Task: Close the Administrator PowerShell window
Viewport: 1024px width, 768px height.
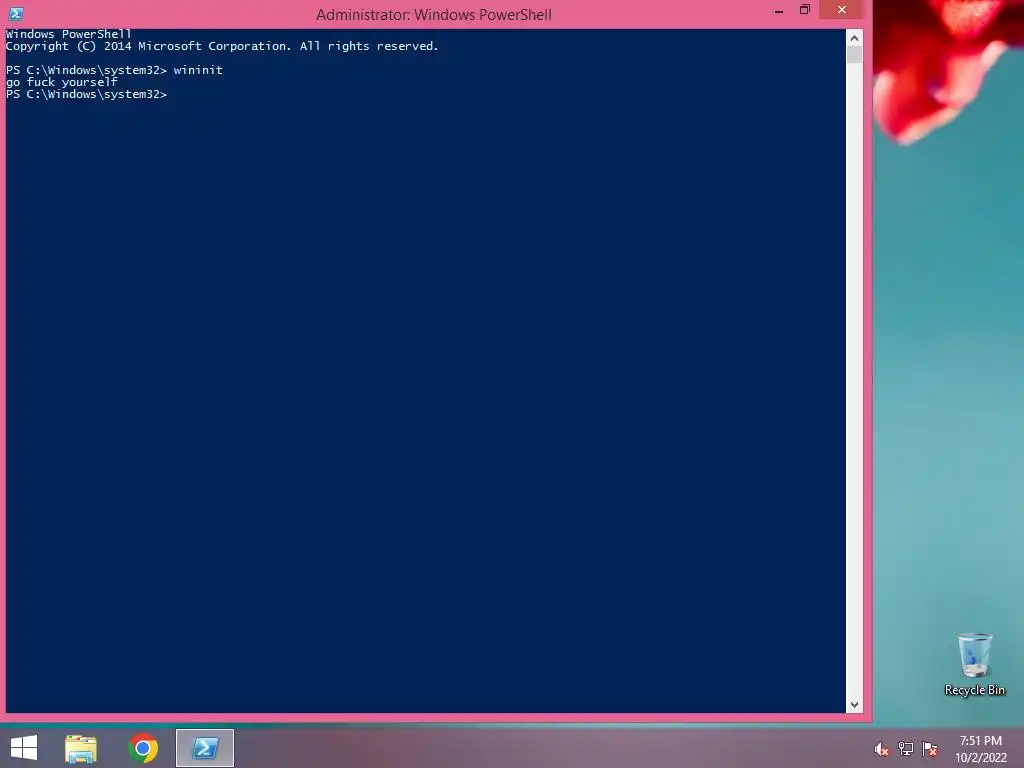Action: point(841,10)
